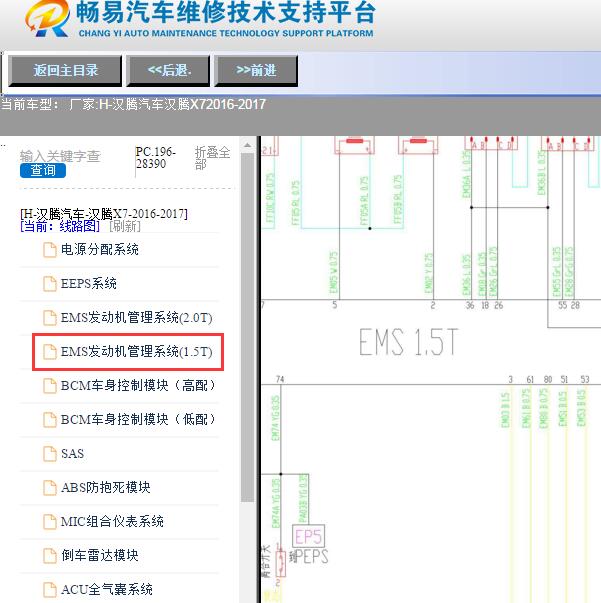Click document icon beside ACU安全气囊系统
This screenshot has width=601, height=603.
(x=50, y=589)
